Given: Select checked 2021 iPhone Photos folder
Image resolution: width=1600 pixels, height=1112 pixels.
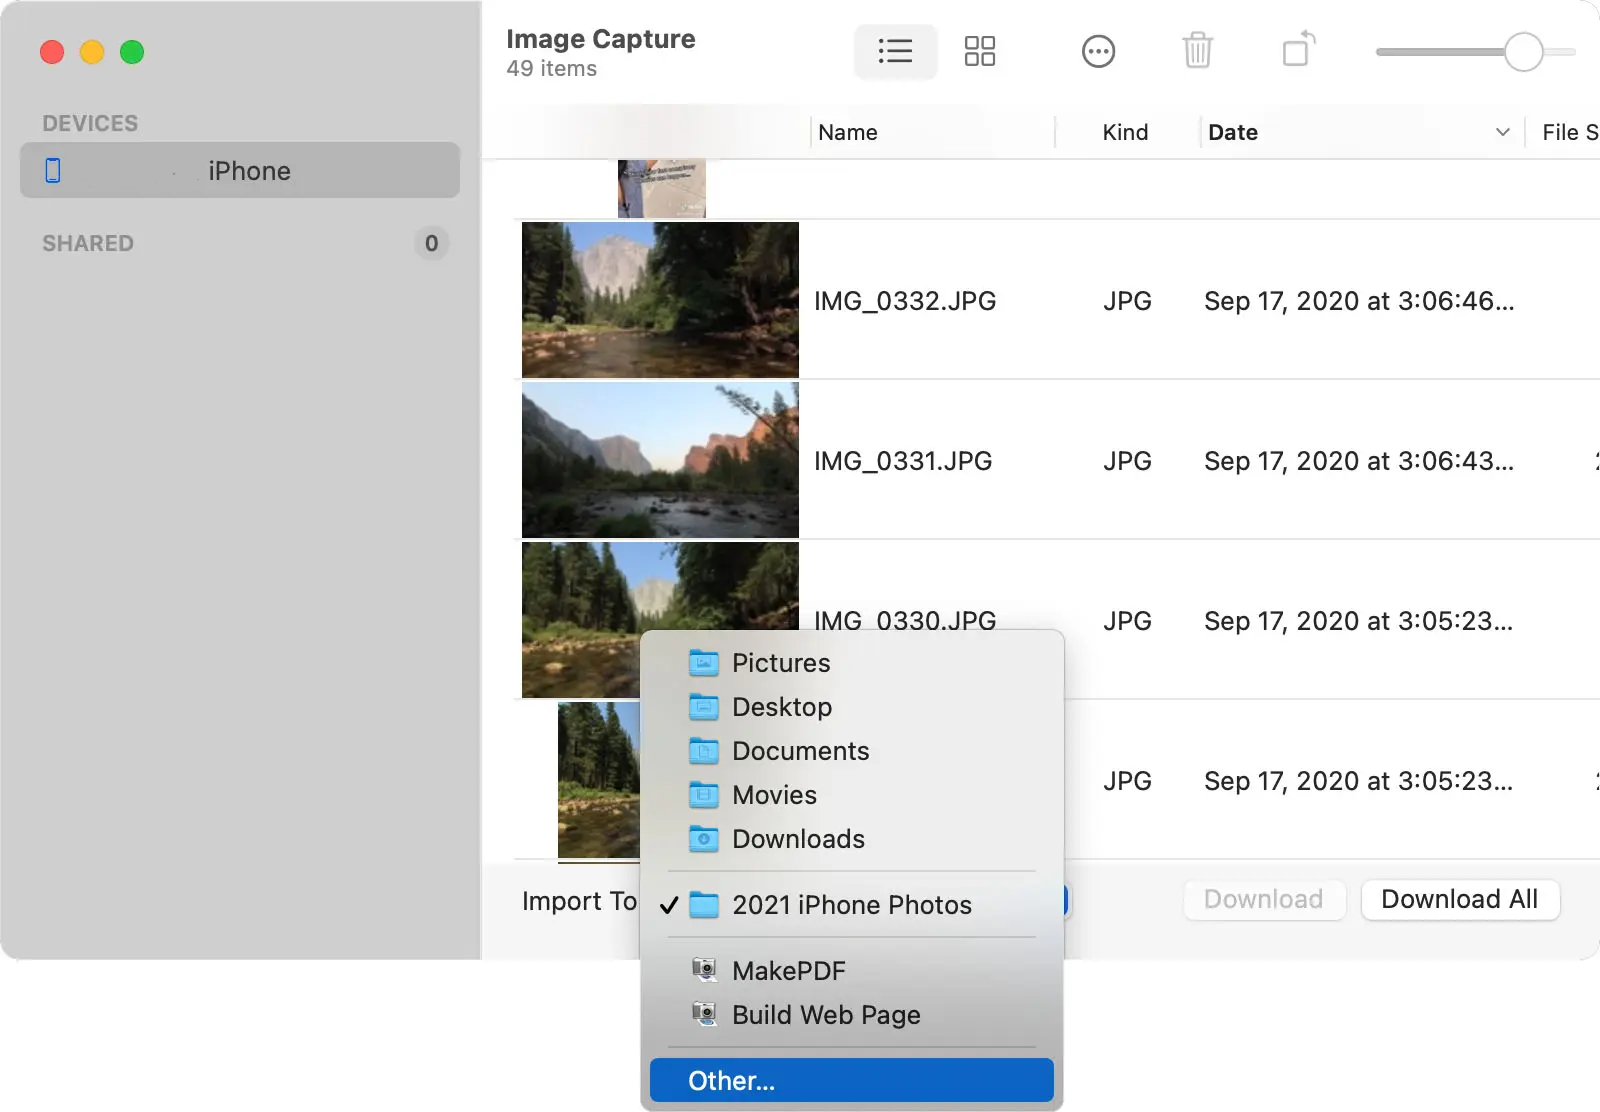Looking at the screenshot, I should [852, 905].
